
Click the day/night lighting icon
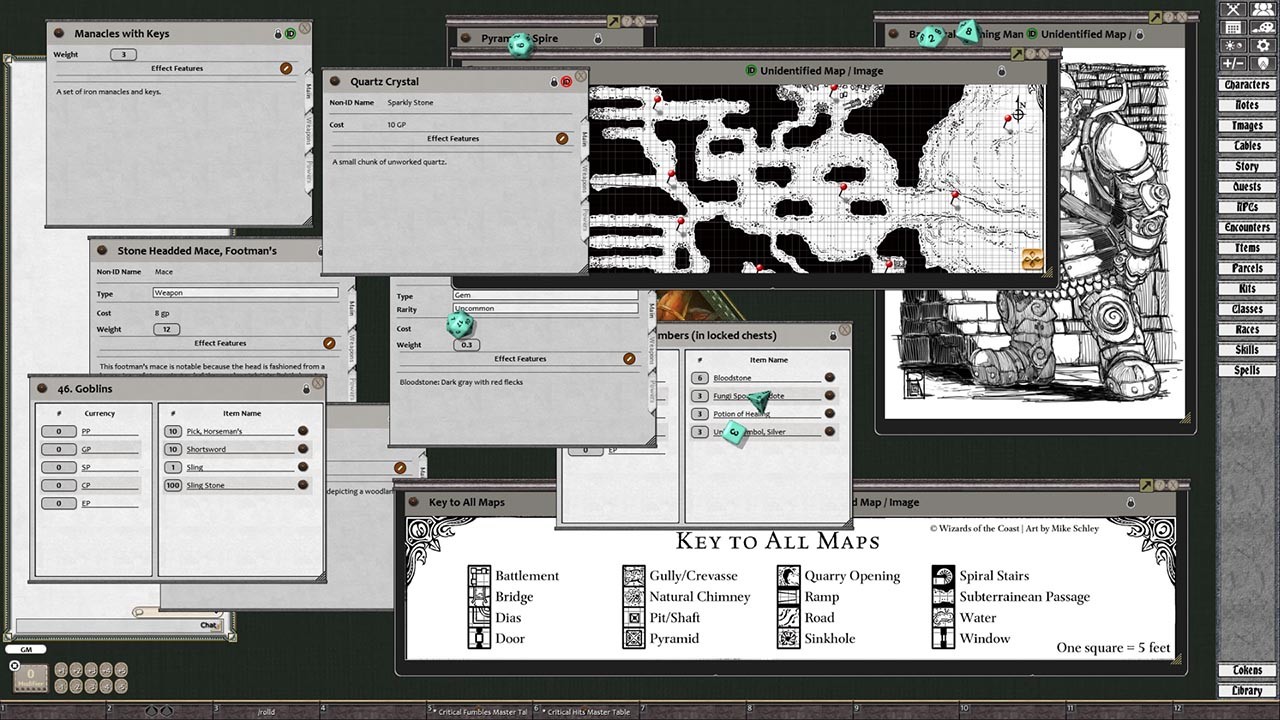(x=1234, y=44)
